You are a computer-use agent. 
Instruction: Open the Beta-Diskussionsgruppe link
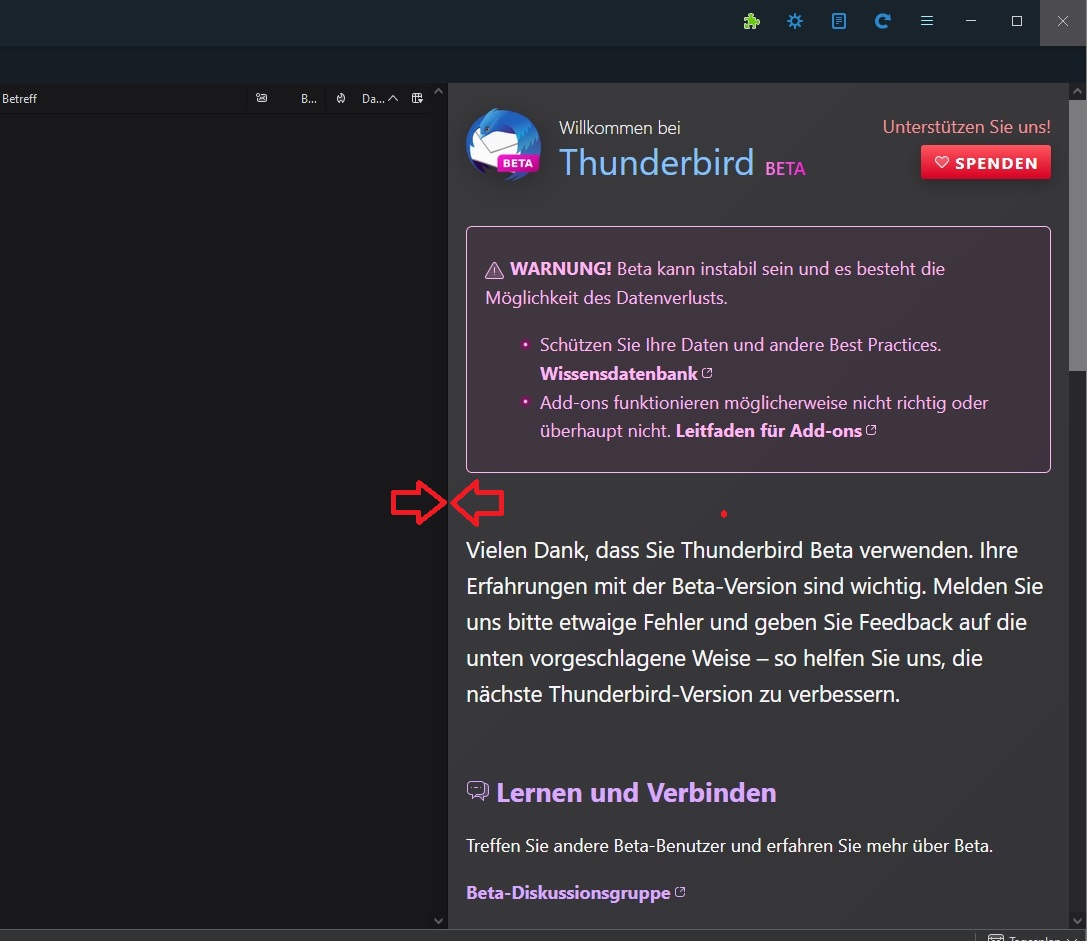point(568,892)
